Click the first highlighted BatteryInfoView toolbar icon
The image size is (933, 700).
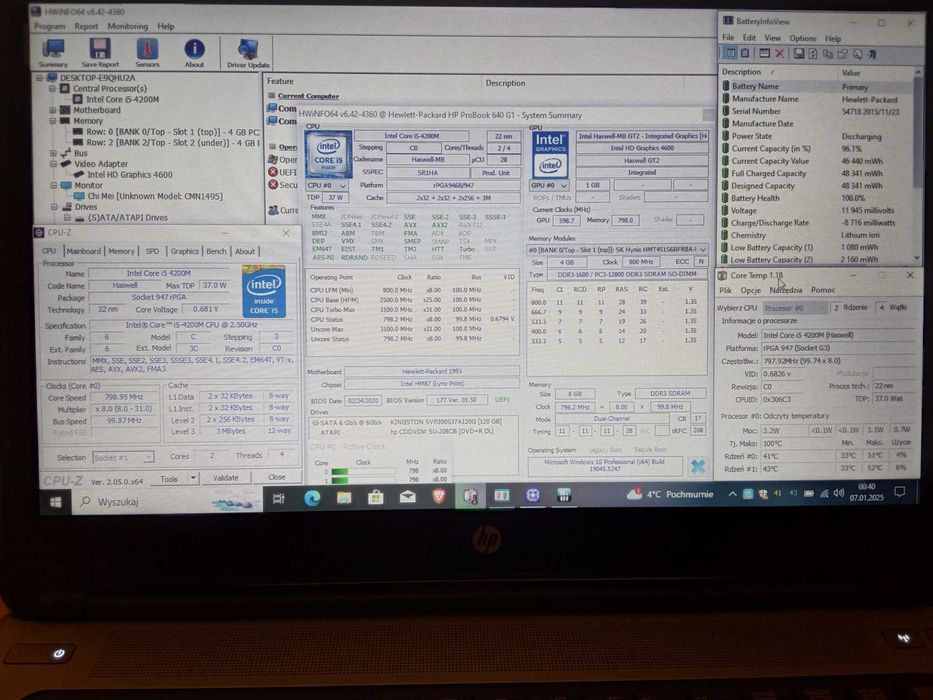pyautogui.click(x=730, y=54)
